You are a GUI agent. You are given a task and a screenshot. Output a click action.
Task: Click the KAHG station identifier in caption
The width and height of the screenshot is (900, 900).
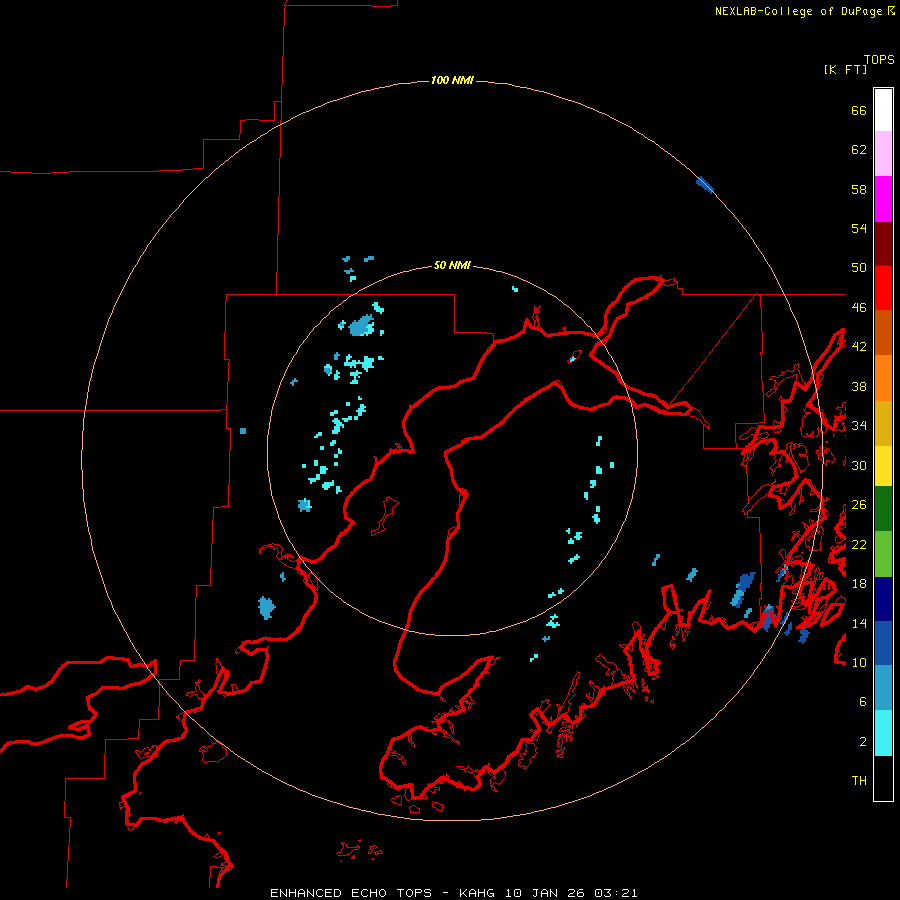[479, 893]
